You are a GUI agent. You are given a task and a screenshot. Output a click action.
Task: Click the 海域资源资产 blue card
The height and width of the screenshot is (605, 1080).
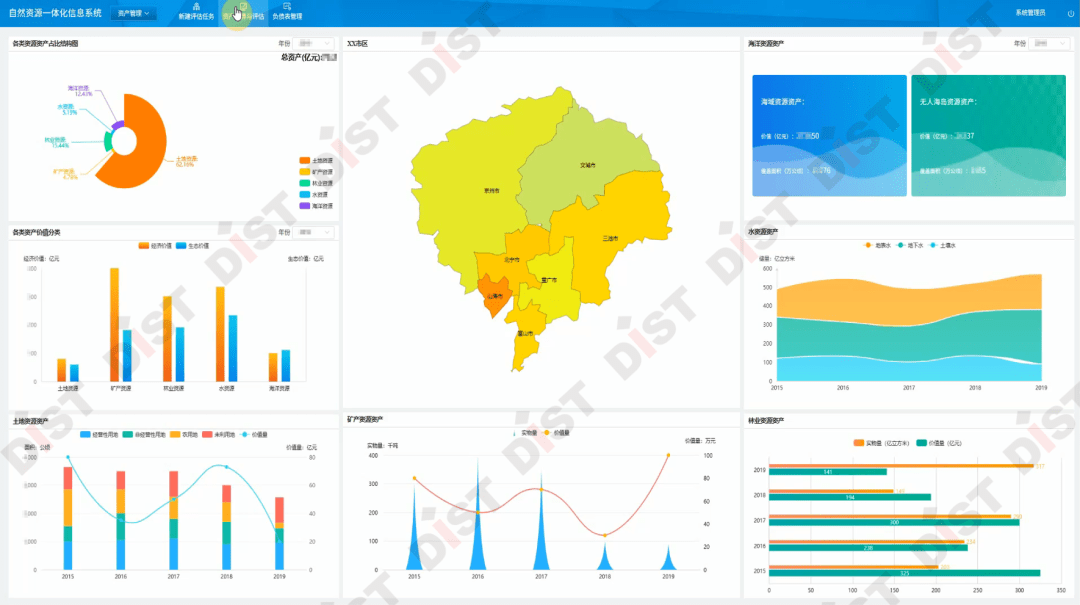tap(829, 136)
